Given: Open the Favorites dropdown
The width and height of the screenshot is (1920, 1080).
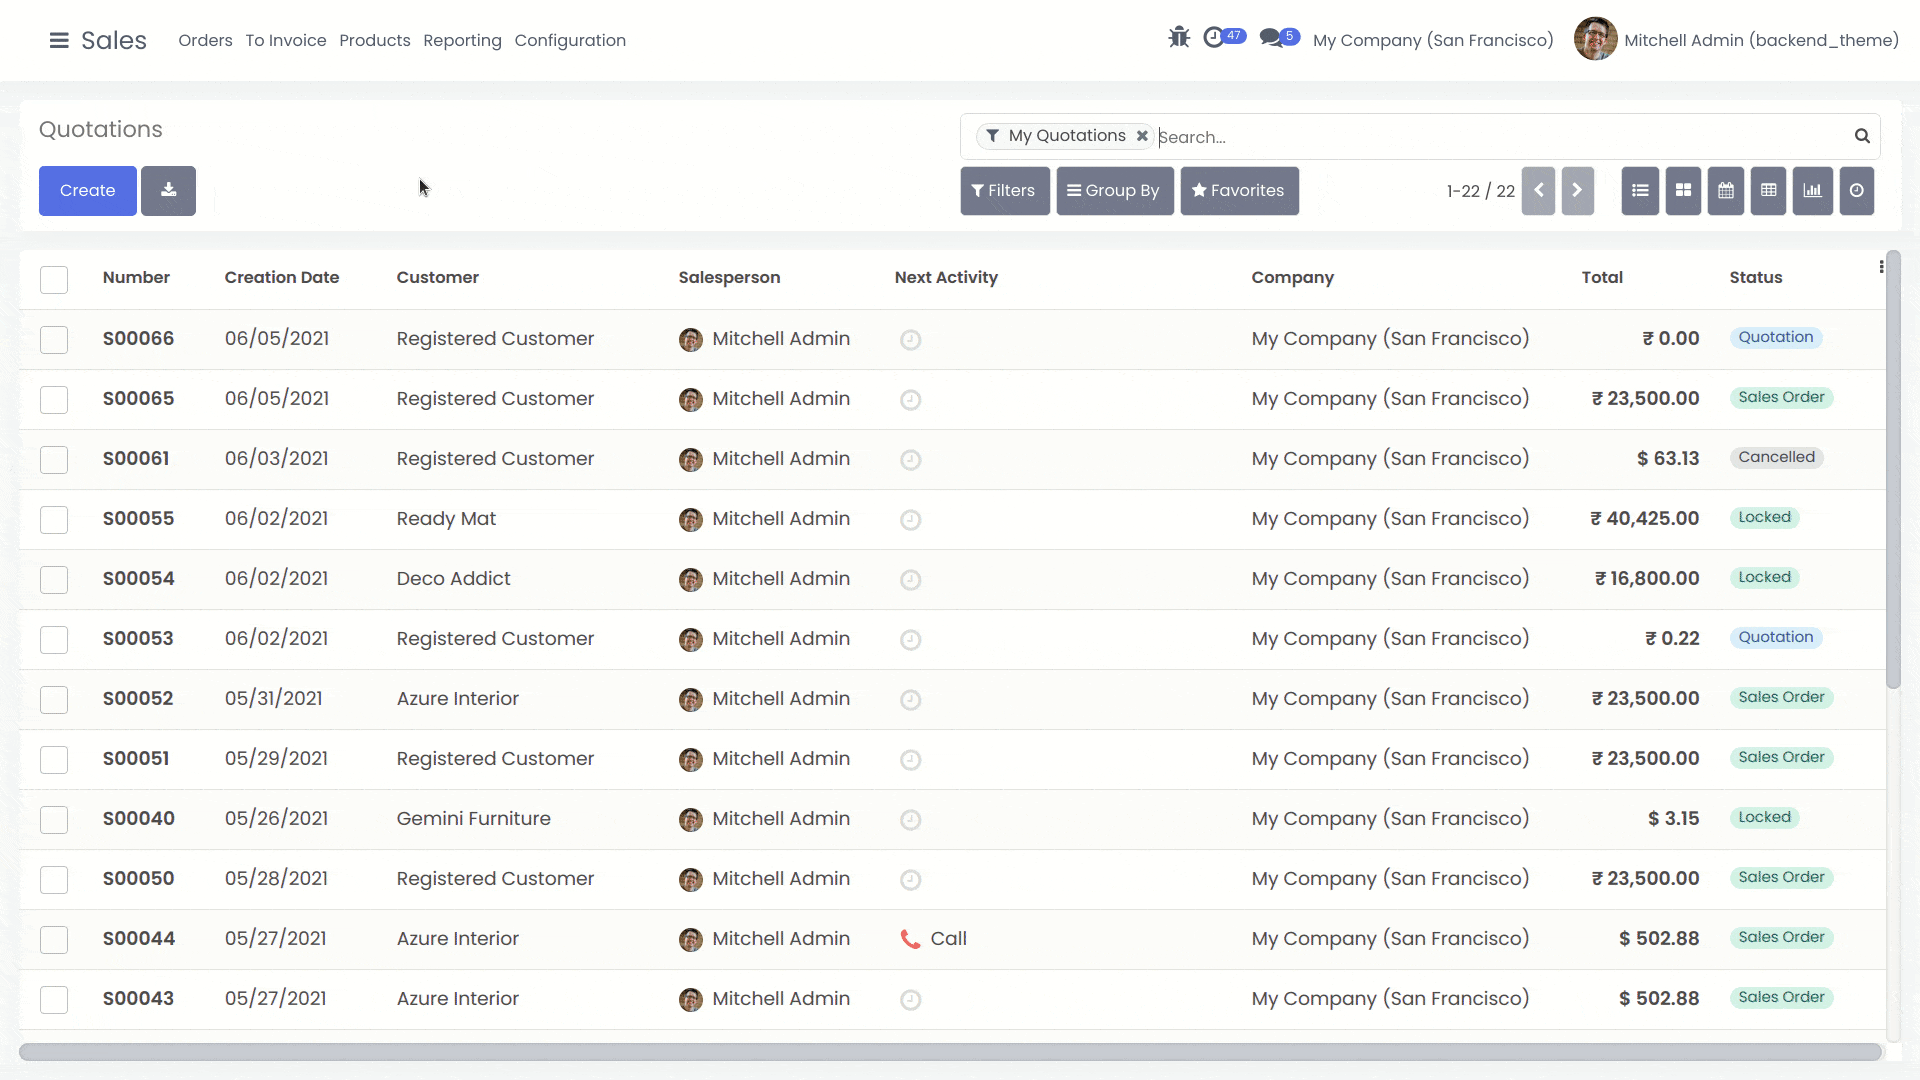Looking at the screenshot, I should (x=1238, y=191).
